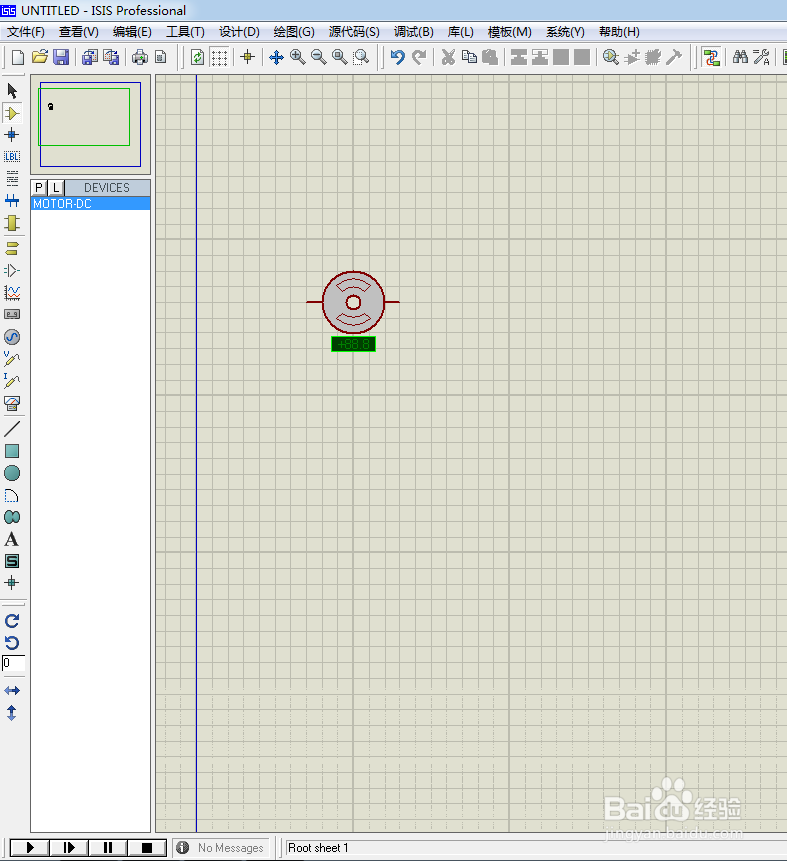
Task: Click the Zoom Out magnifier
Action: (319, 57)
